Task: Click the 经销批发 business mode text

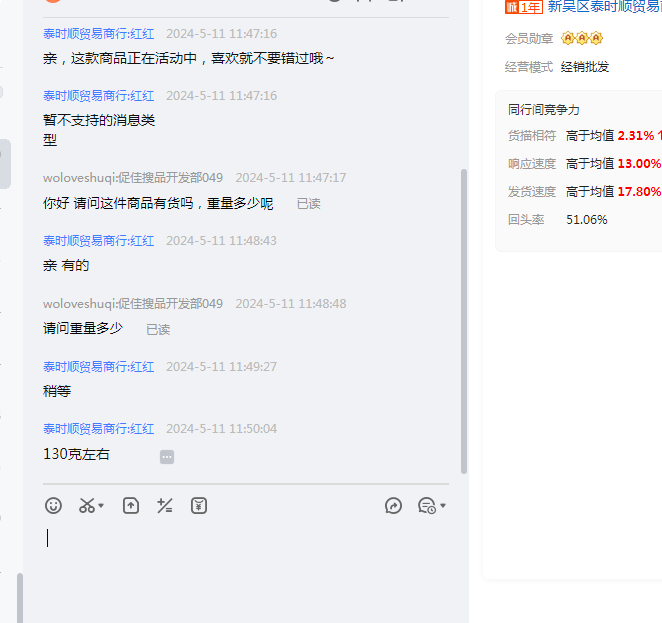Action: coord(585,67)
